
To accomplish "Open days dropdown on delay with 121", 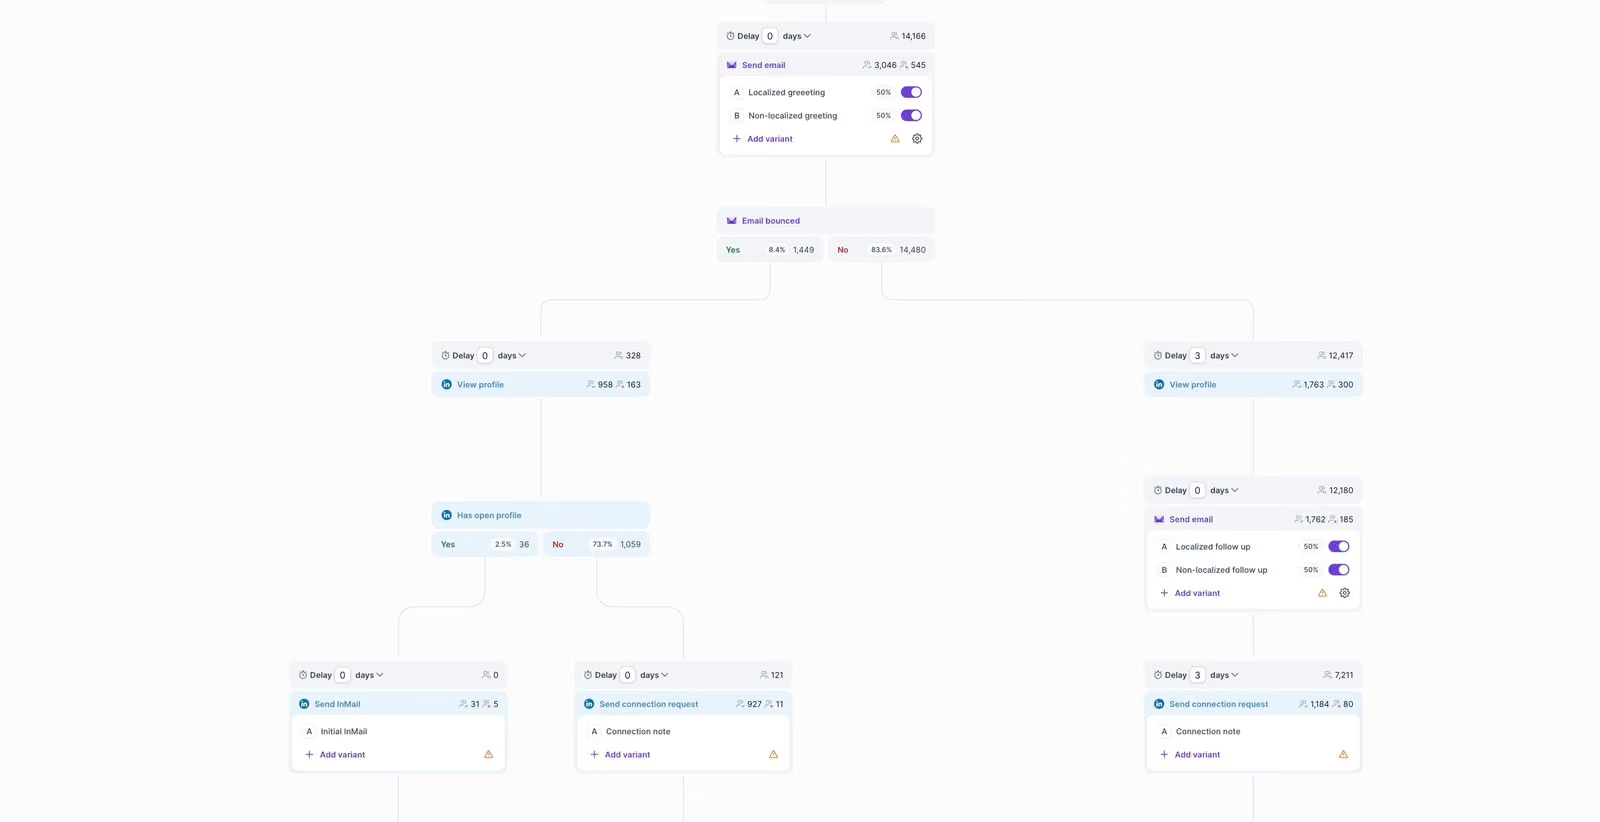I will tap(654, 675).
